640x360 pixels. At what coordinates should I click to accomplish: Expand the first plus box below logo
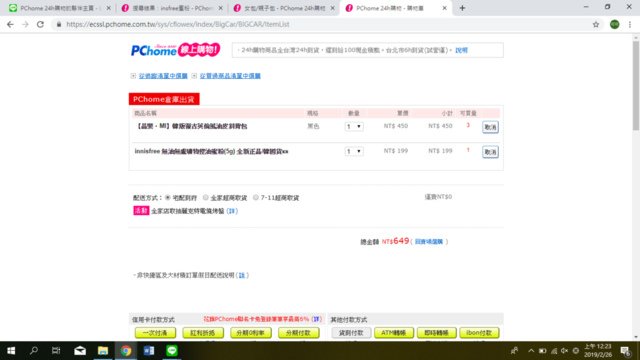[x=133, y=76]
